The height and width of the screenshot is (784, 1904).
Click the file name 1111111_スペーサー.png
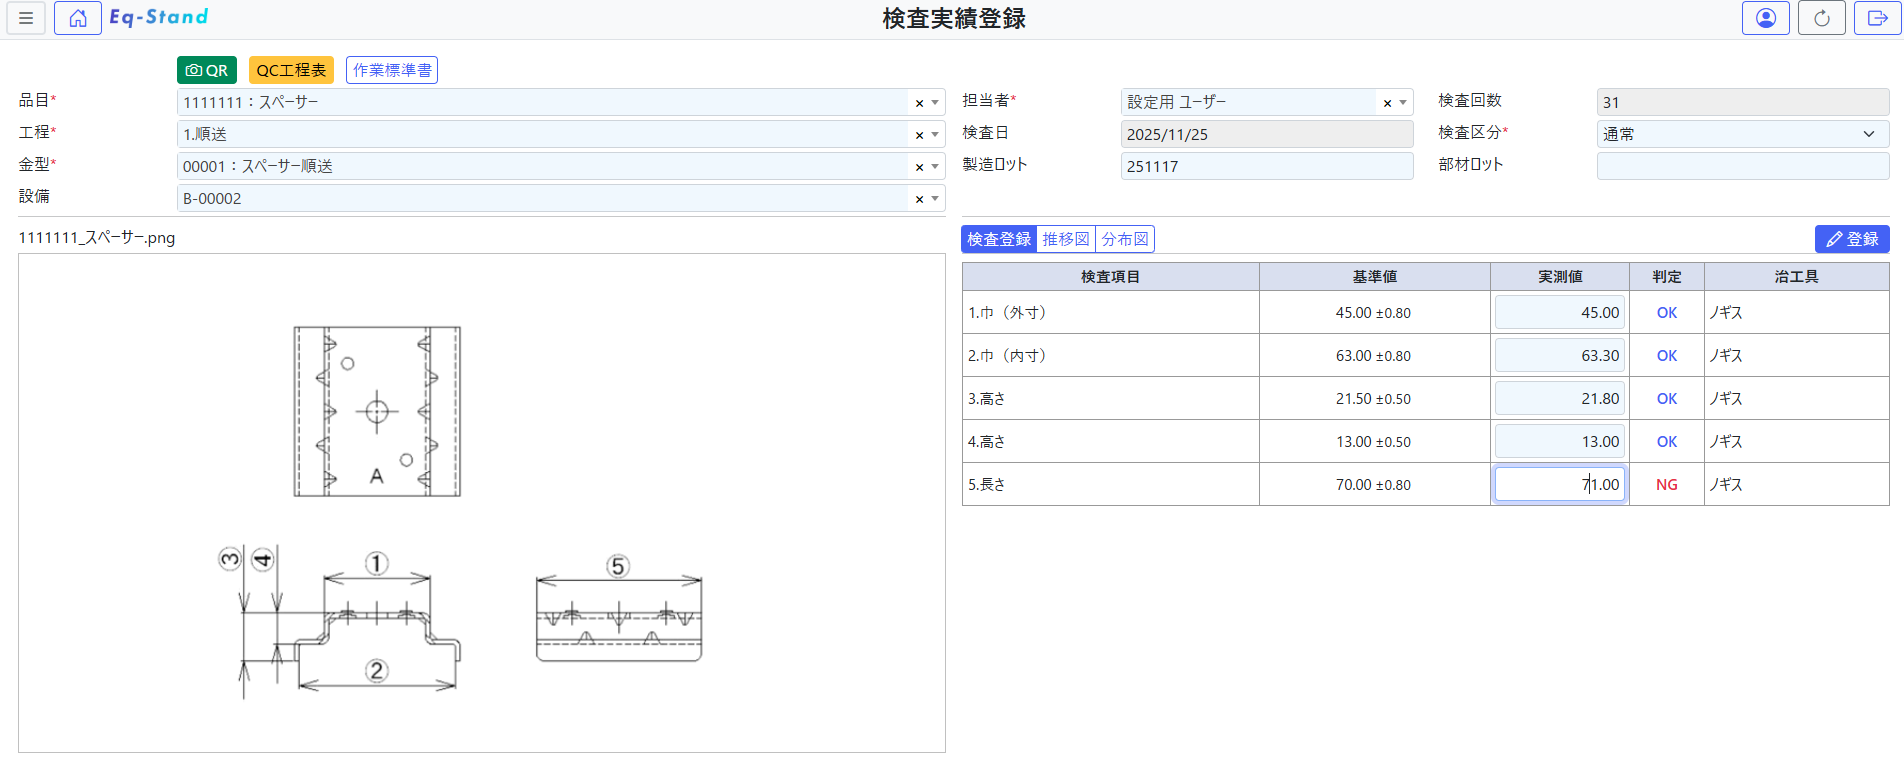[97, 238]
